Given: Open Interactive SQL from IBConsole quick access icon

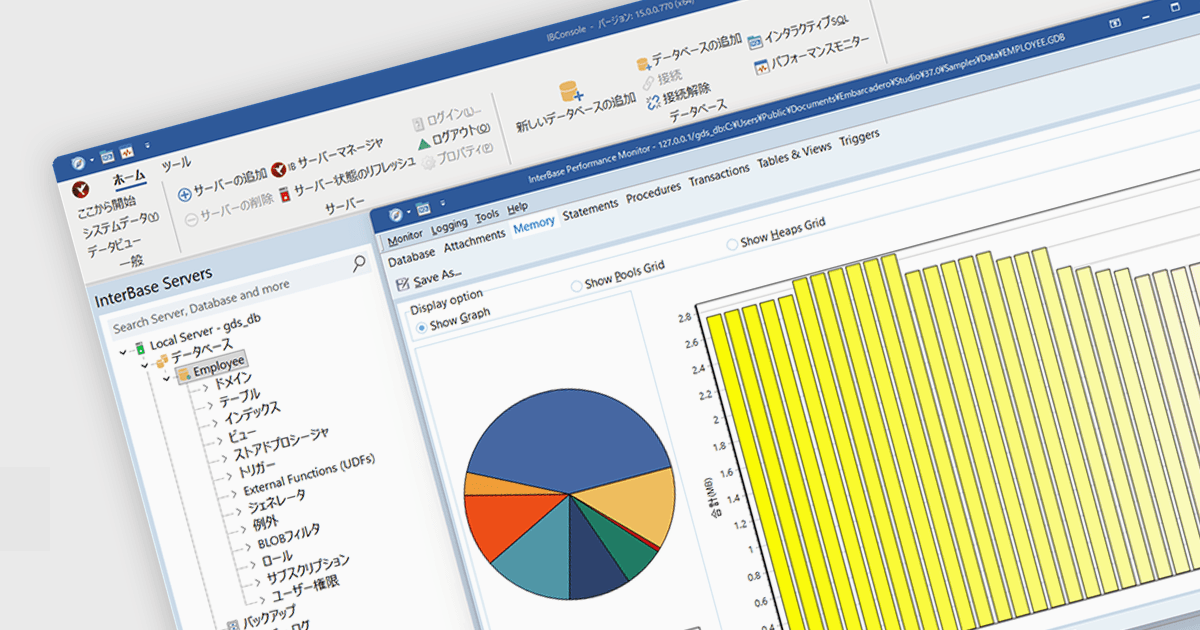Looking at the screenshot, I should tap(105, 158).
